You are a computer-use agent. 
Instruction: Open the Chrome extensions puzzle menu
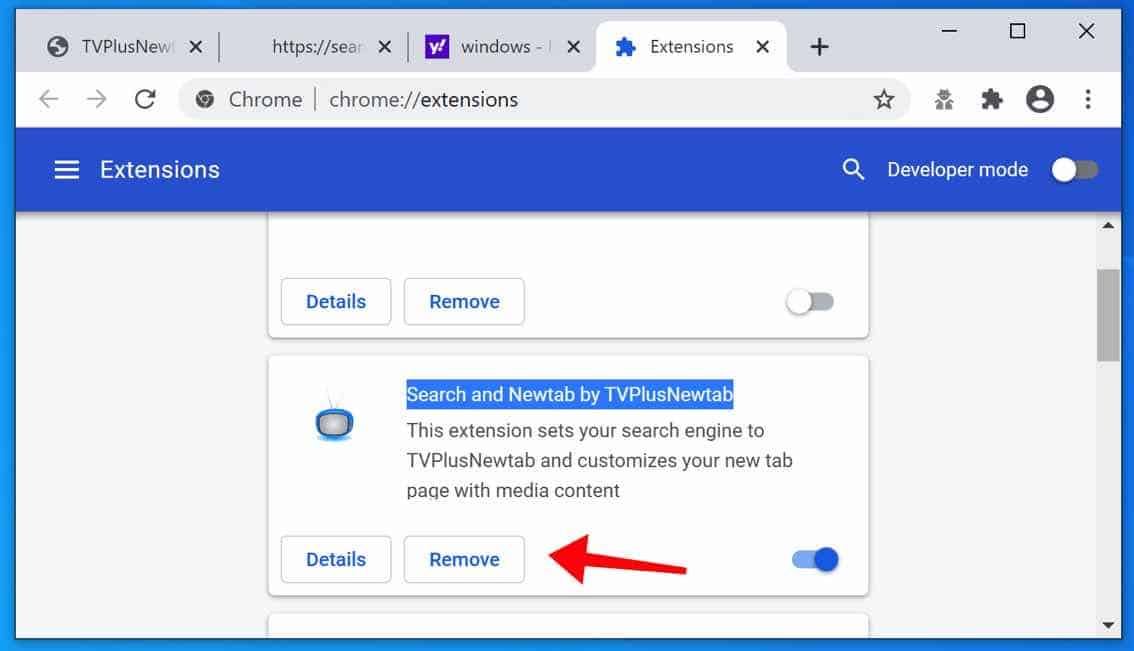pyautogui.click(x=992, y=99)
